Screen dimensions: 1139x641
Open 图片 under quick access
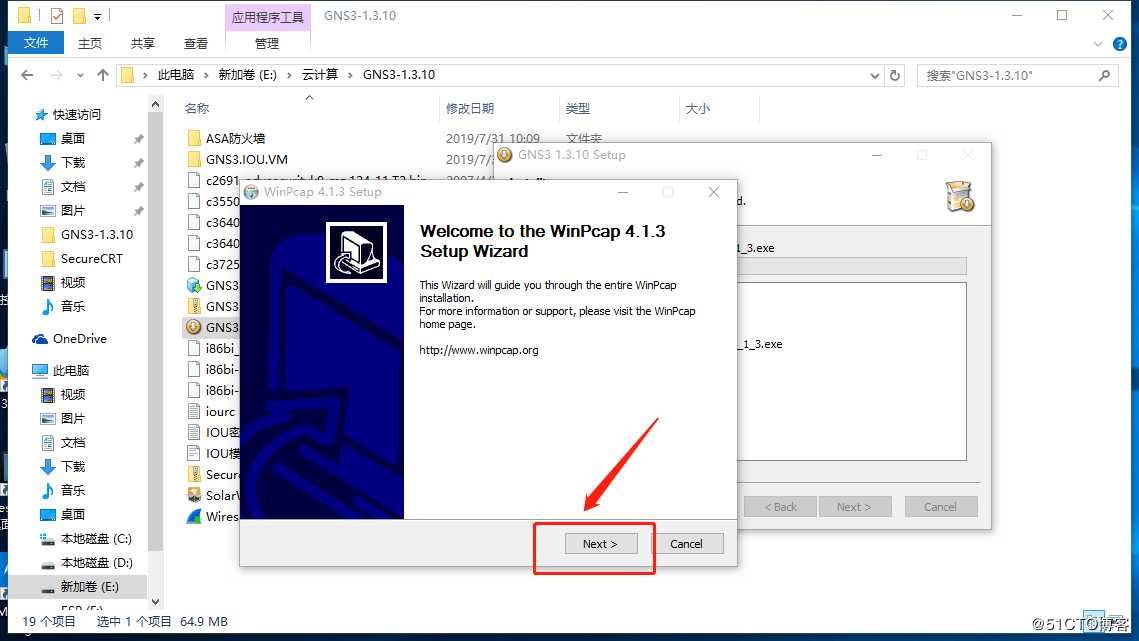73,210
